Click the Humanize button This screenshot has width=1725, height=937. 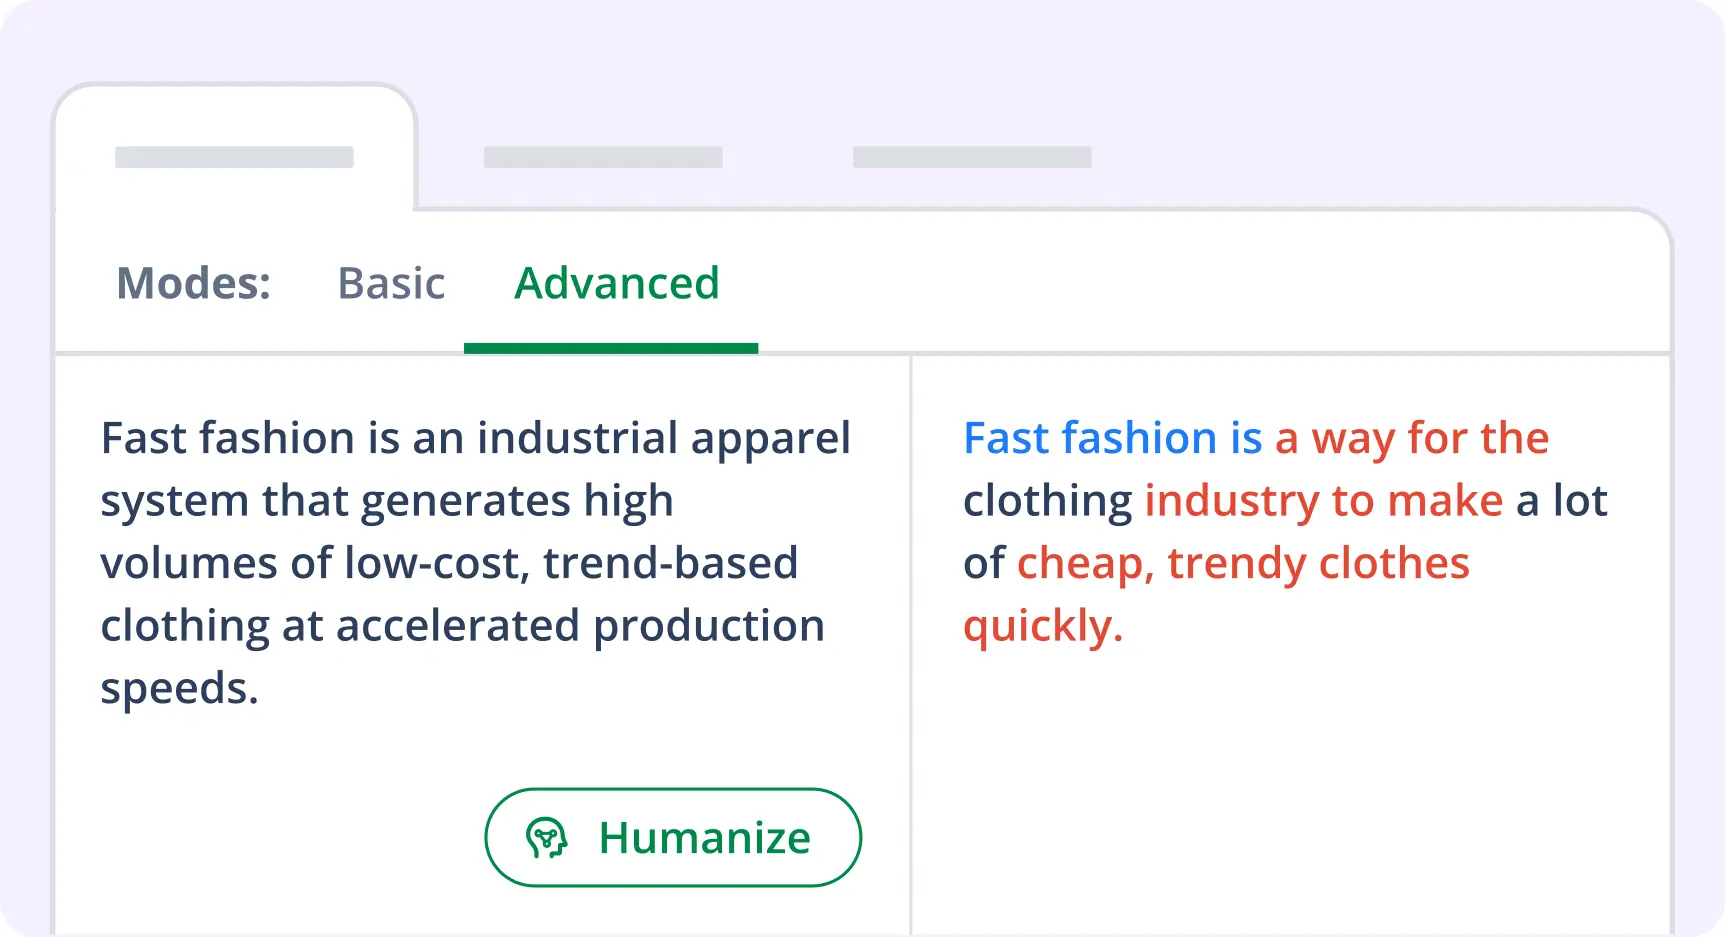pos(672,837)
